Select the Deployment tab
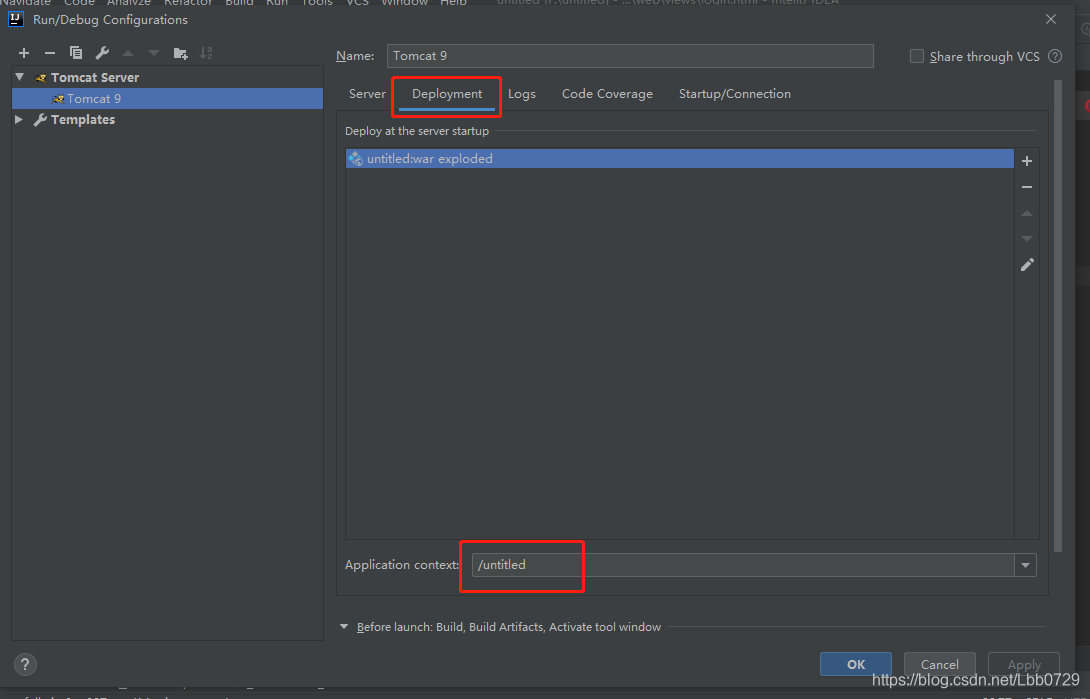Screen dimensions: 1090x699 tap(447, 94)
